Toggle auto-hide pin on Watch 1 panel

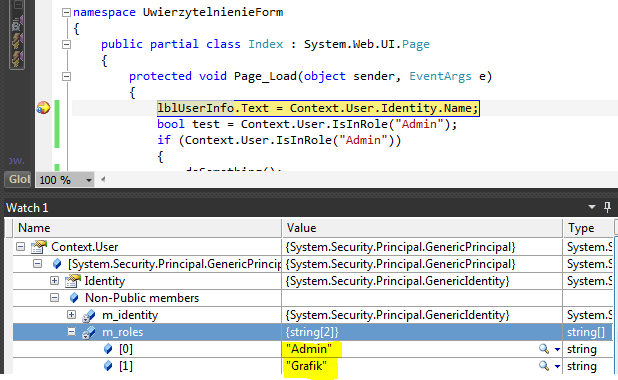point(607,207)
